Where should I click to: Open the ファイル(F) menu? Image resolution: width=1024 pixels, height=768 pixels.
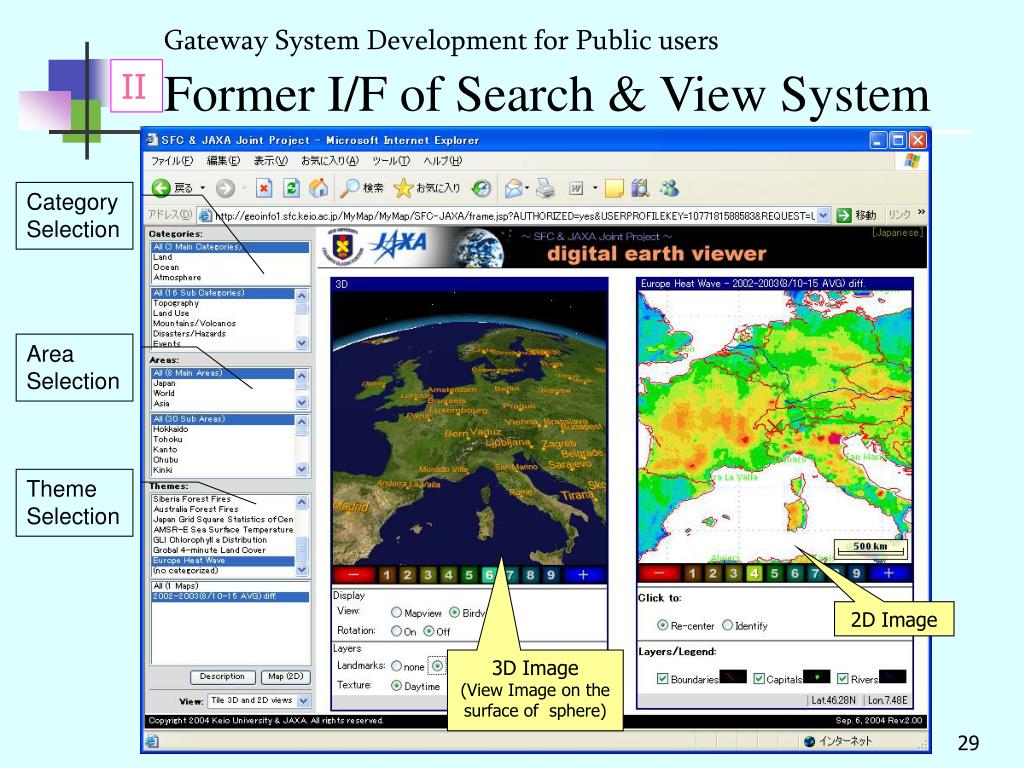(x=172, y=161)
